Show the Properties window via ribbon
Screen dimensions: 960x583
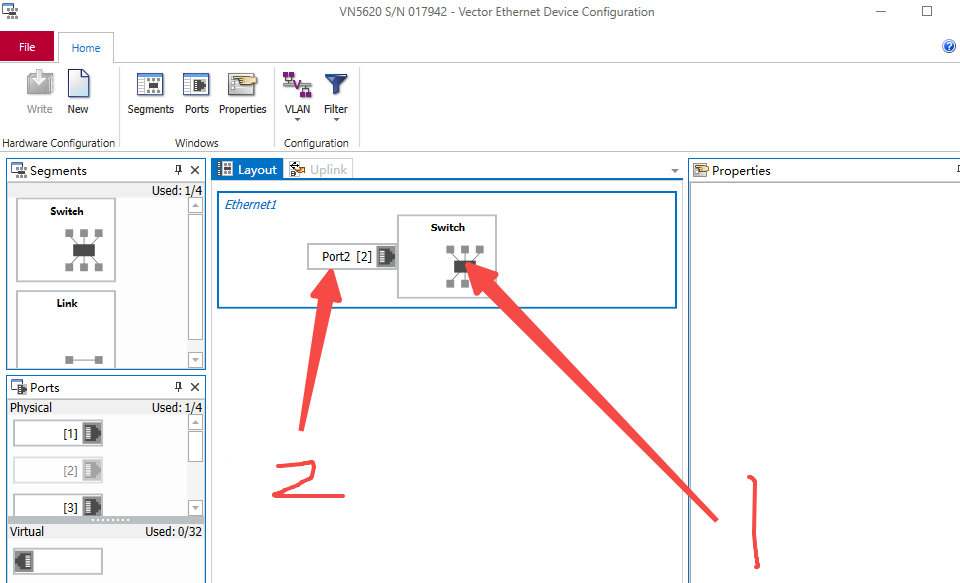tap(242, 92)
